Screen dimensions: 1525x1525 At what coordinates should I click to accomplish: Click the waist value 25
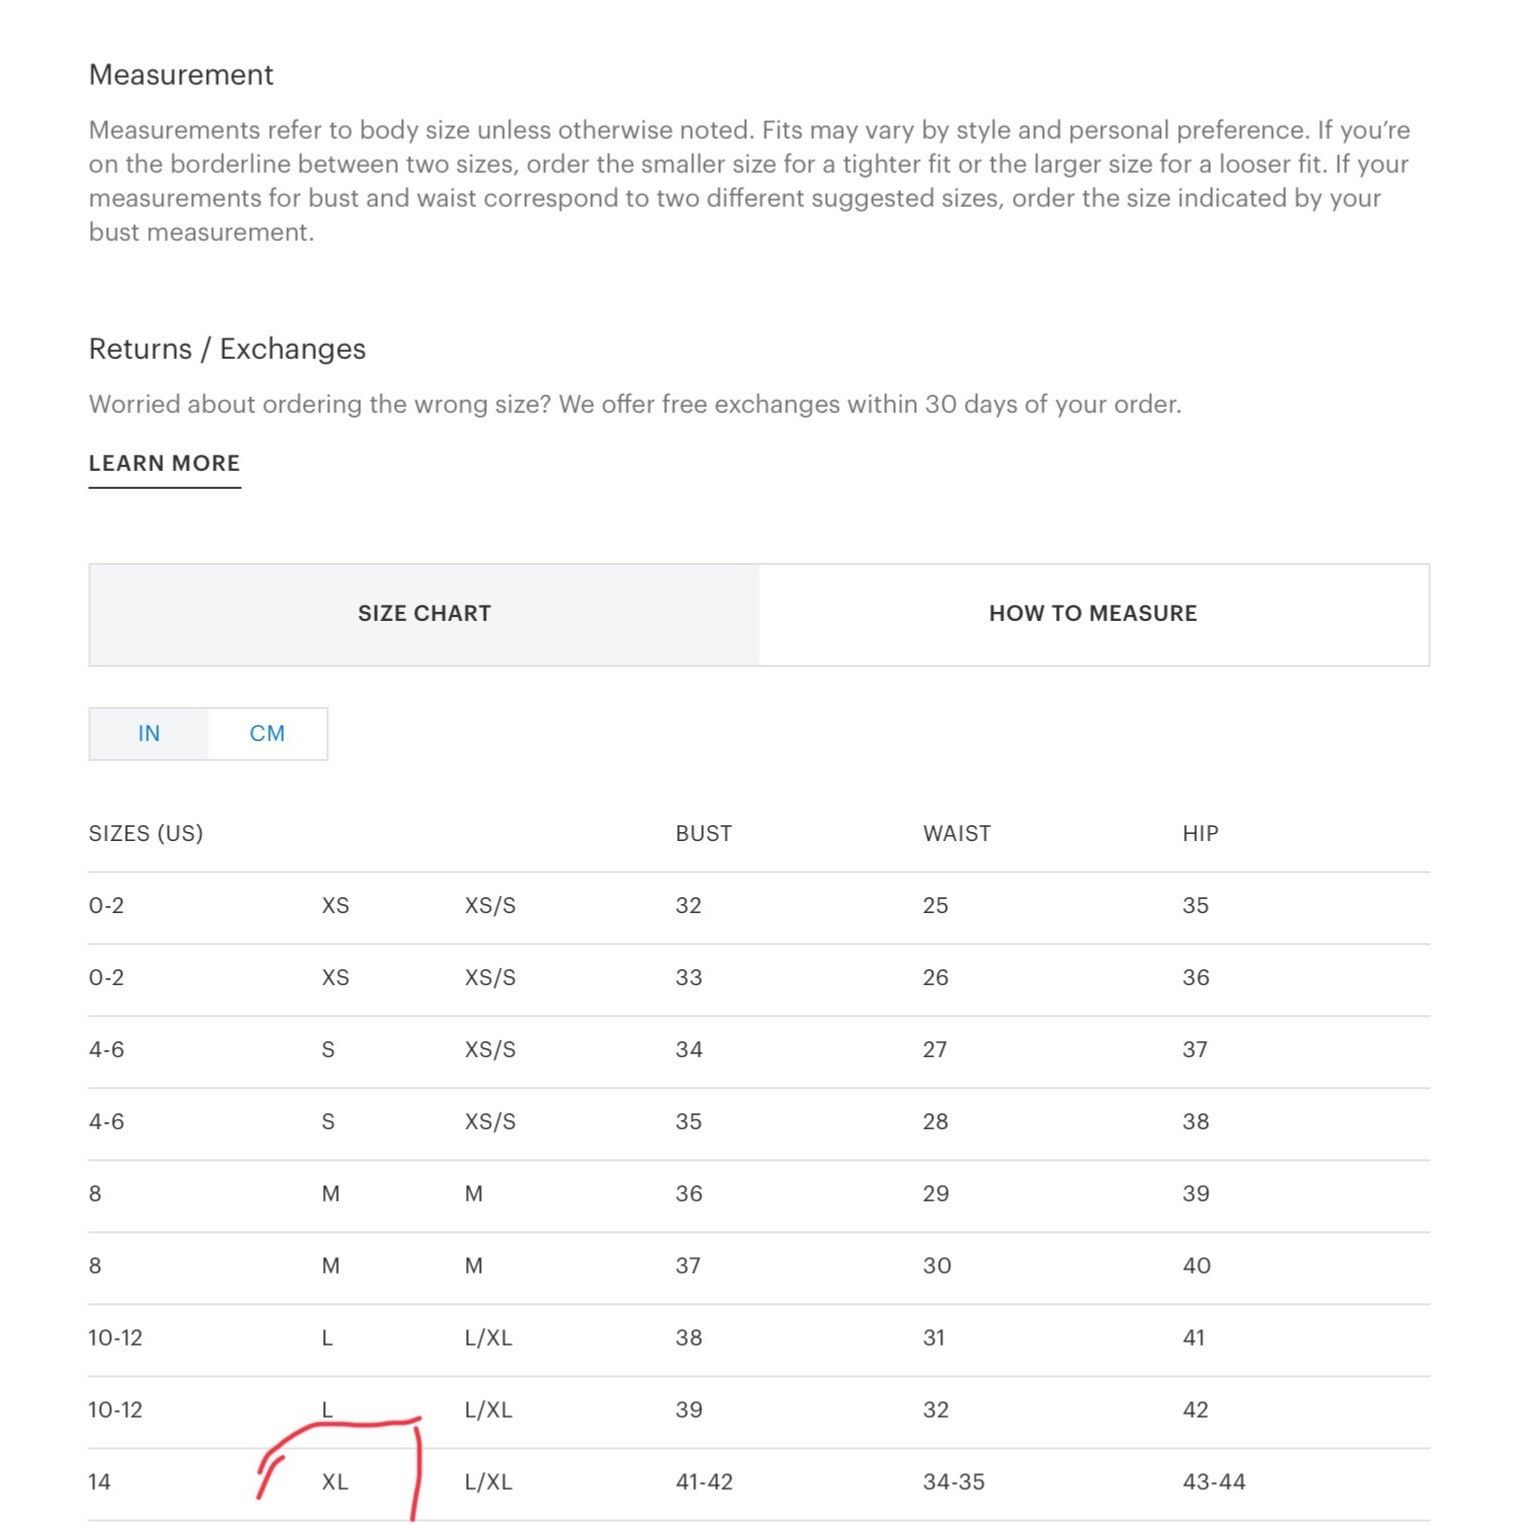(936, 906)
